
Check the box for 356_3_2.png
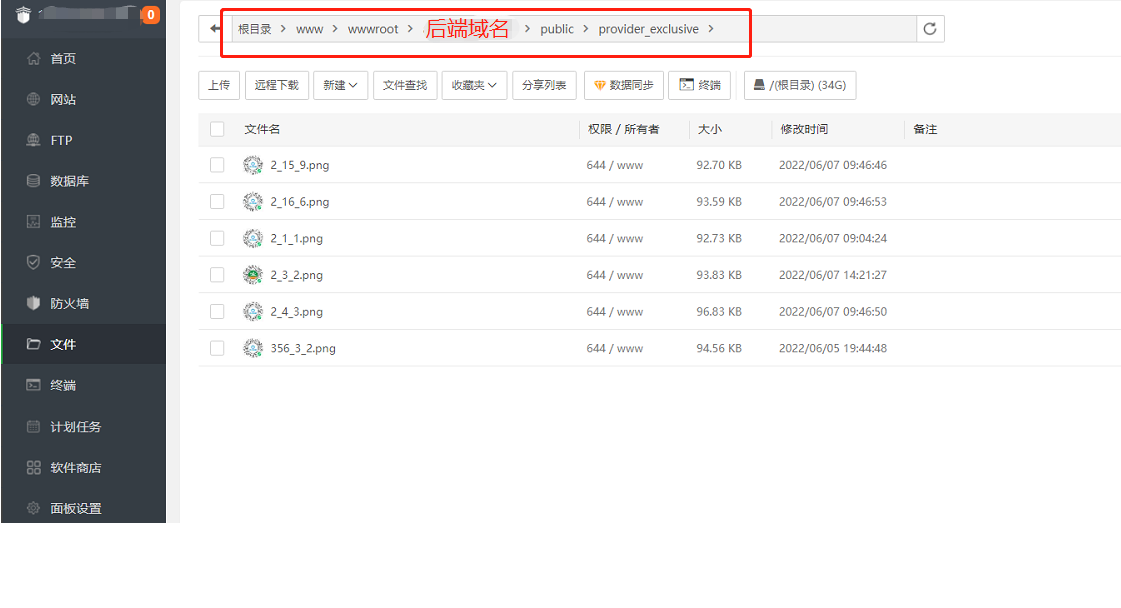[217, 348]
